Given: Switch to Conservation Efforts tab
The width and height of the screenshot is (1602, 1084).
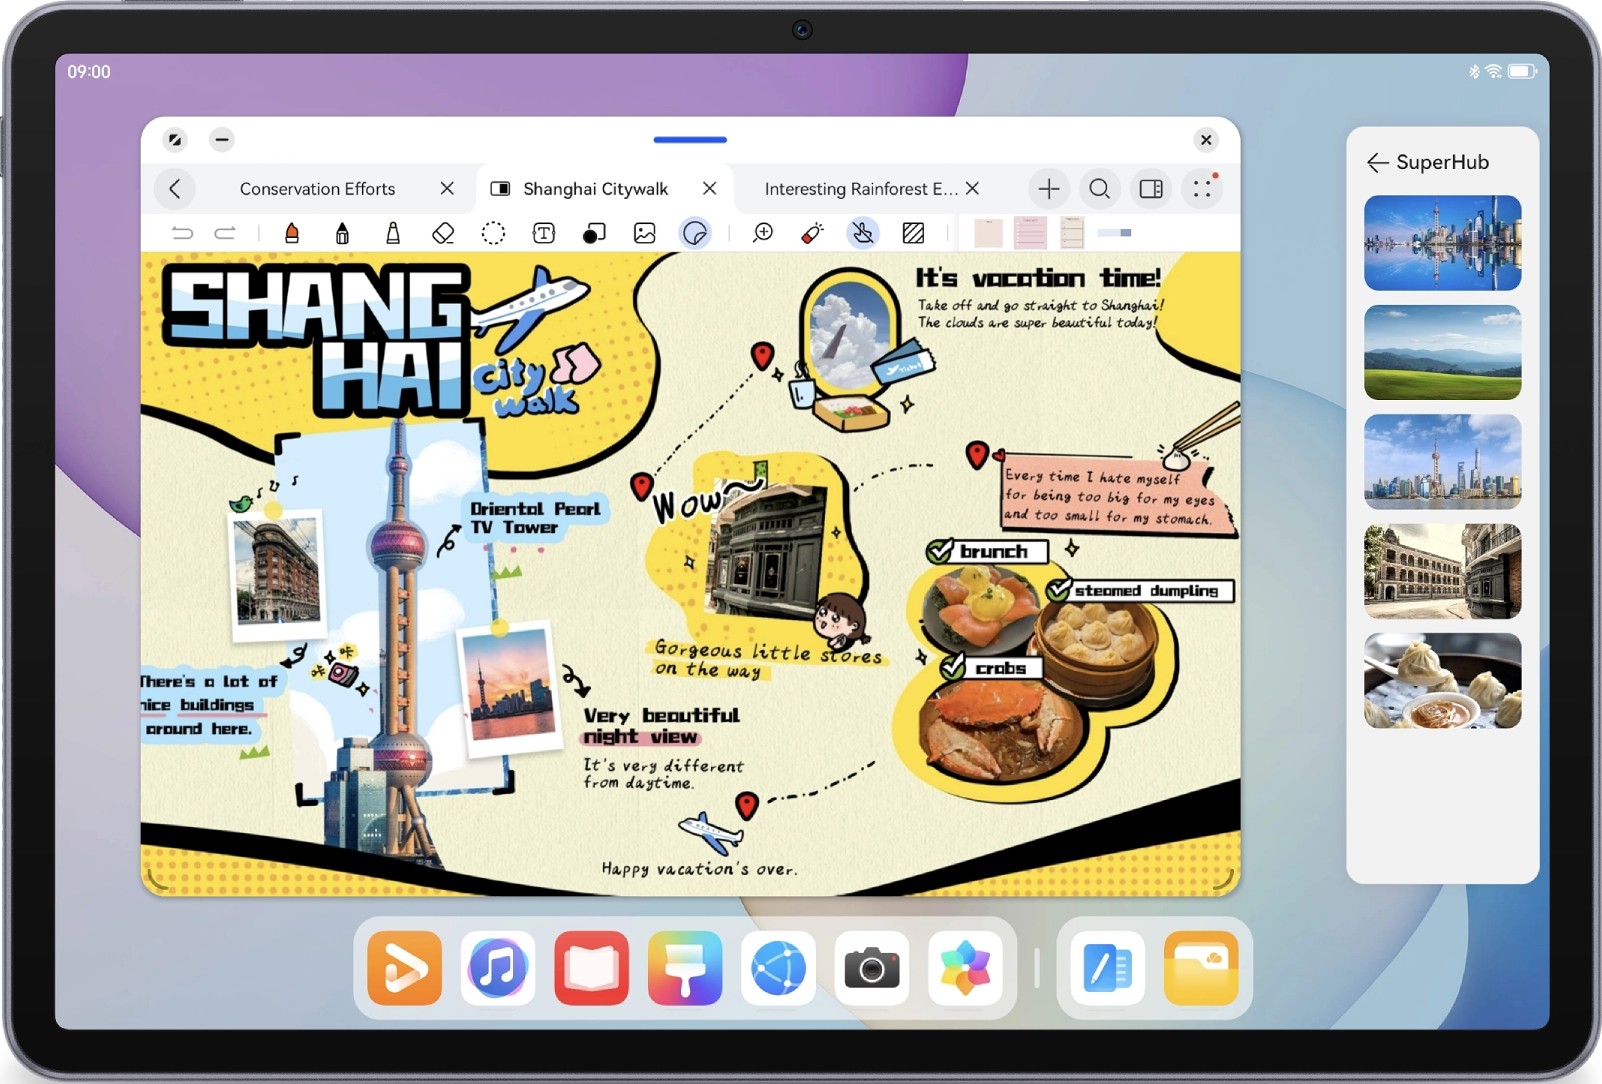Looking at the screenshot, I should pyautogui.click(x=317, y=189).
